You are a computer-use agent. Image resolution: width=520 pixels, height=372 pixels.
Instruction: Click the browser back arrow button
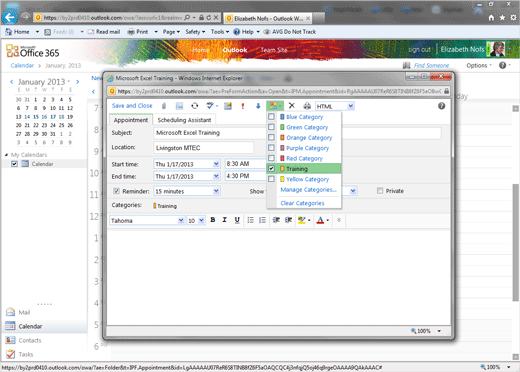10,17
